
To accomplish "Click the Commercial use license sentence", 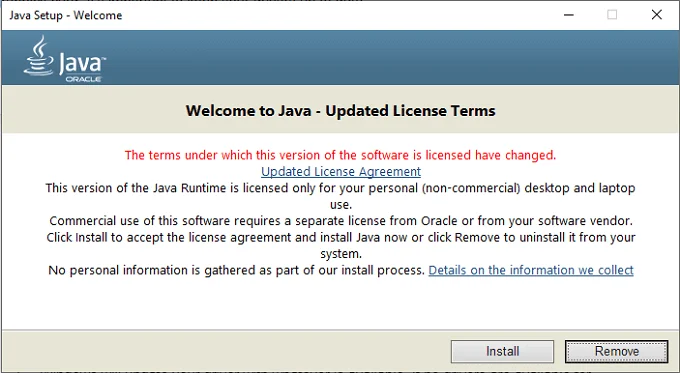I will 341,221.
